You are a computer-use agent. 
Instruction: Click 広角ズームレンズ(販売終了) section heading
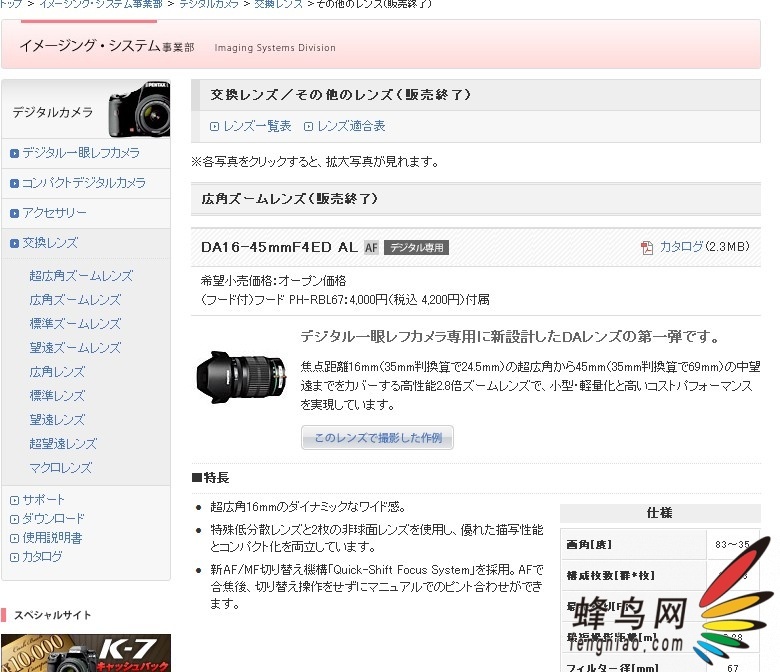coord(290,199)
